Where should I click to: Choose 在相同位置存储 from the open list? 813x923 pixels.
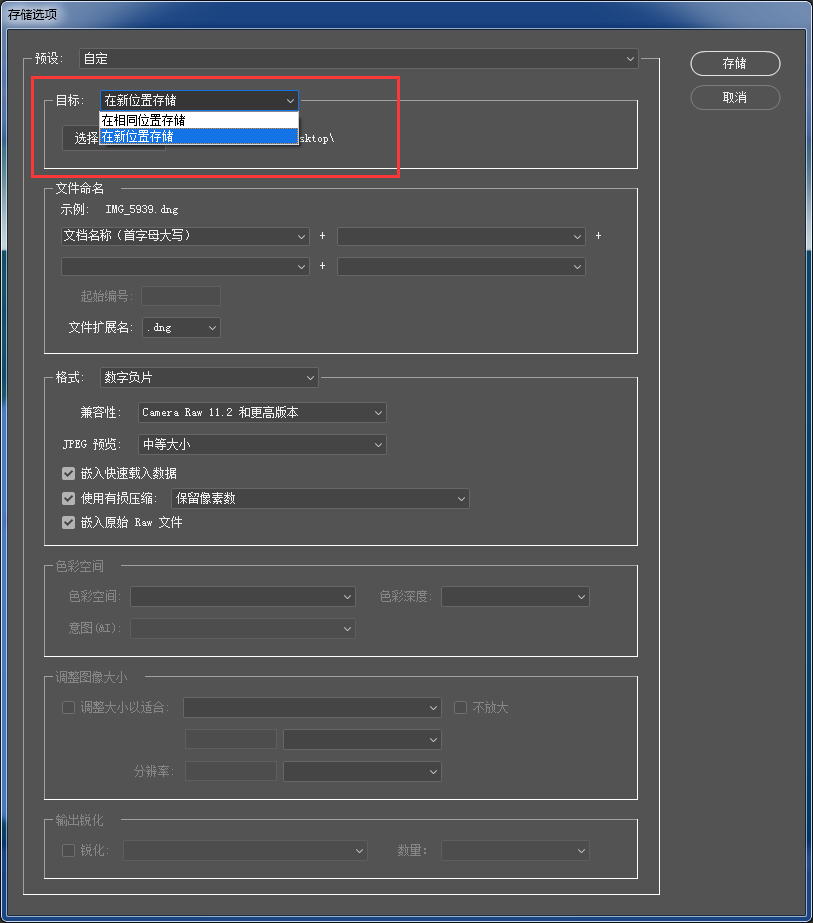pos(199,120)
